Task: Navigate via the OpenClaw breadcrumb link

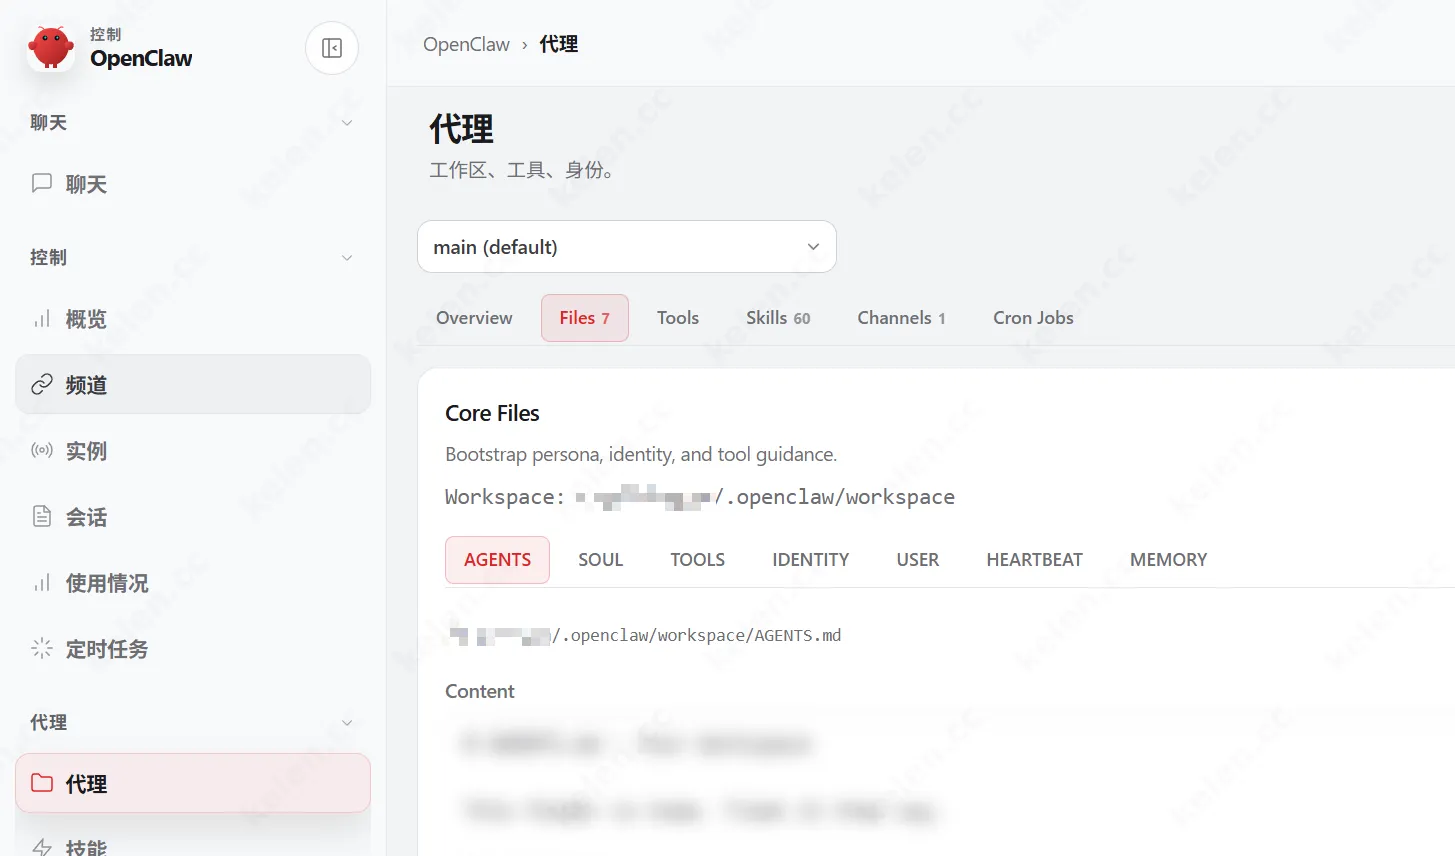Action: (466, 44)
